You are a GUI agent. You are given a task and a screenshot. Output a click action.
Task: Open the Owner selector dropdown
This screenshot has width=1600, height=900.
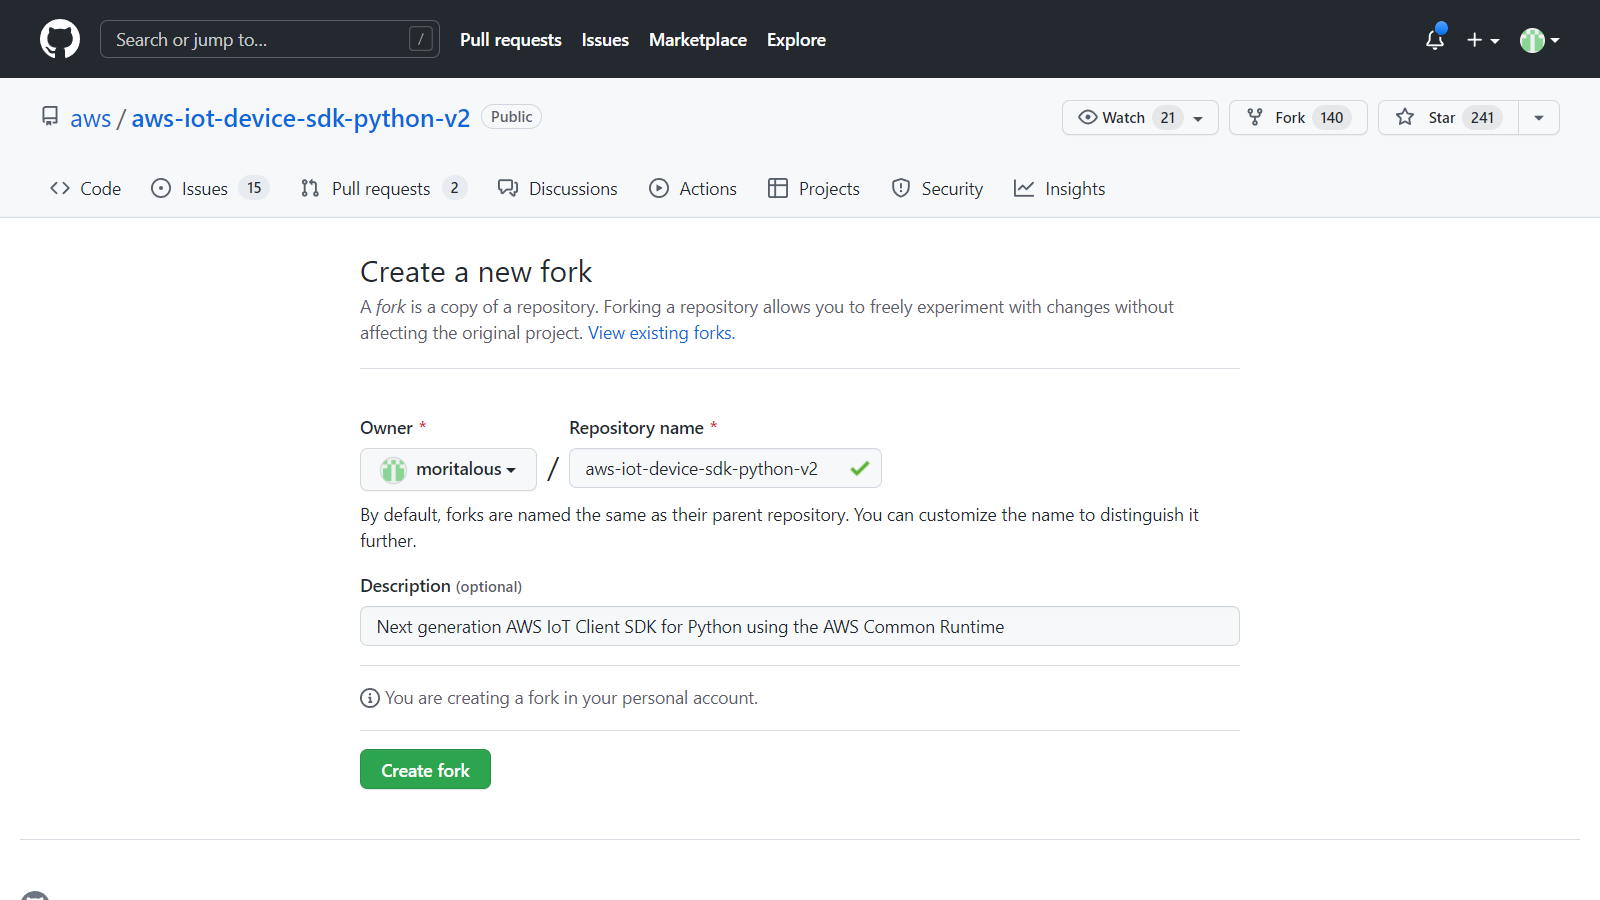448,469
